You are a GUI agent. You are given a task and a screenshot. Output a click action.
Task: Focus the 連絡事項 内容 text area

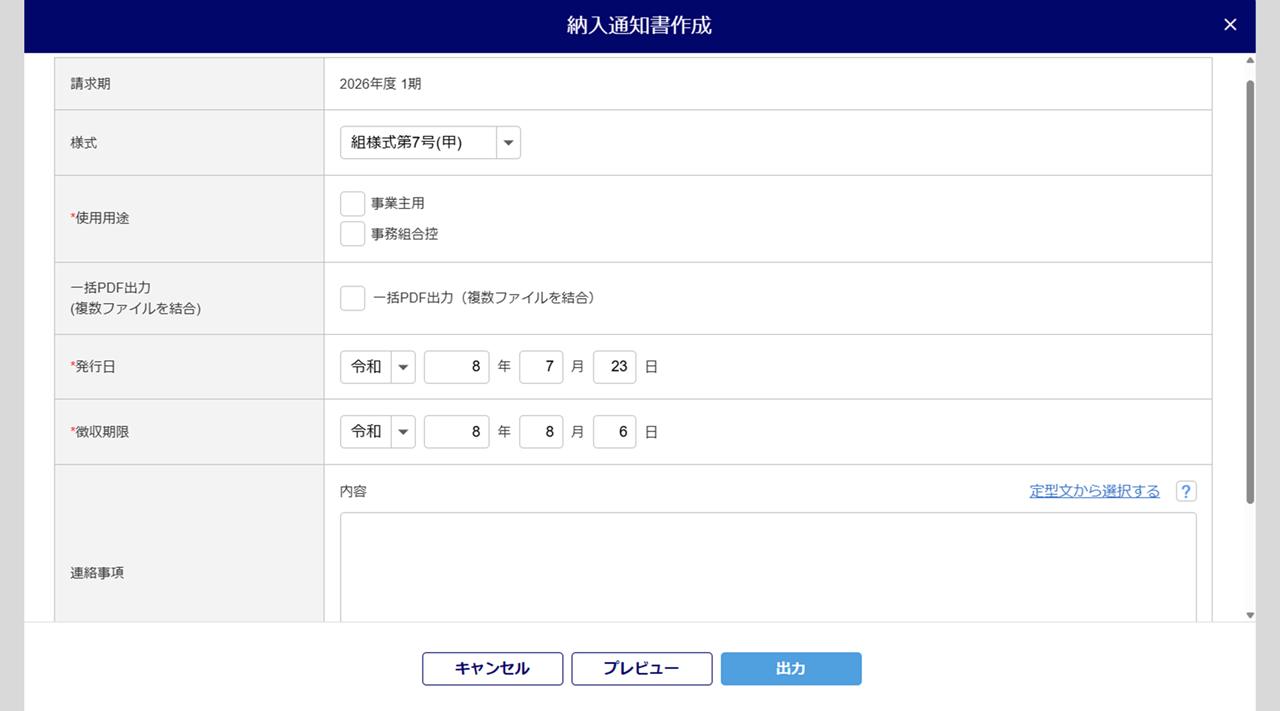(768, 568)
